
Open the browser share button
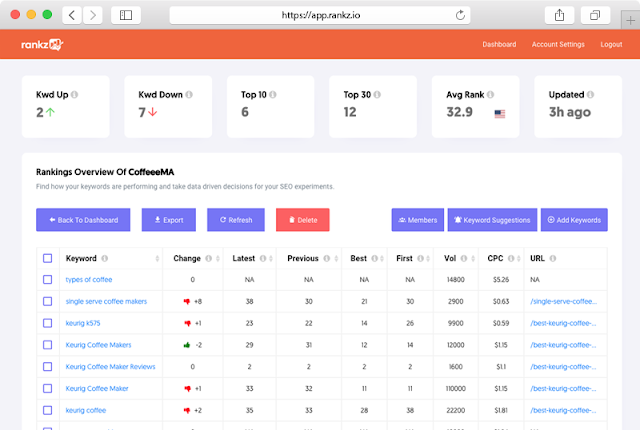point(560,16)
